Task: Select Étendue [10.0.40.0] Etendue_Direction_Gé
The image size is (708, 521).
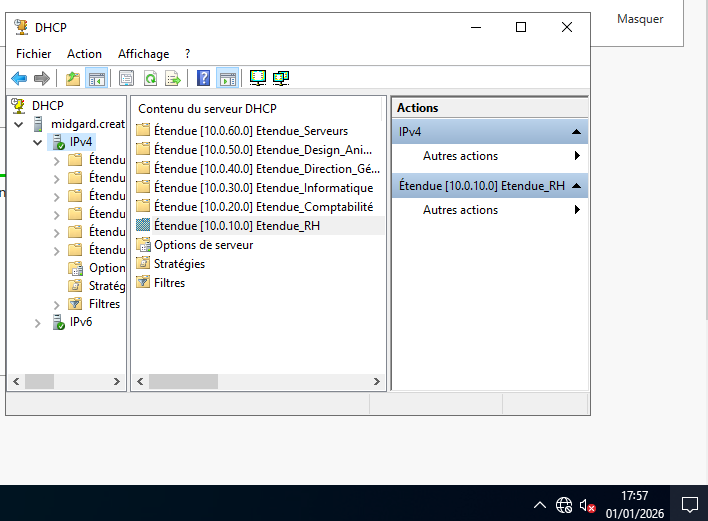Action: pyautogui.click(x=267, y=168)
